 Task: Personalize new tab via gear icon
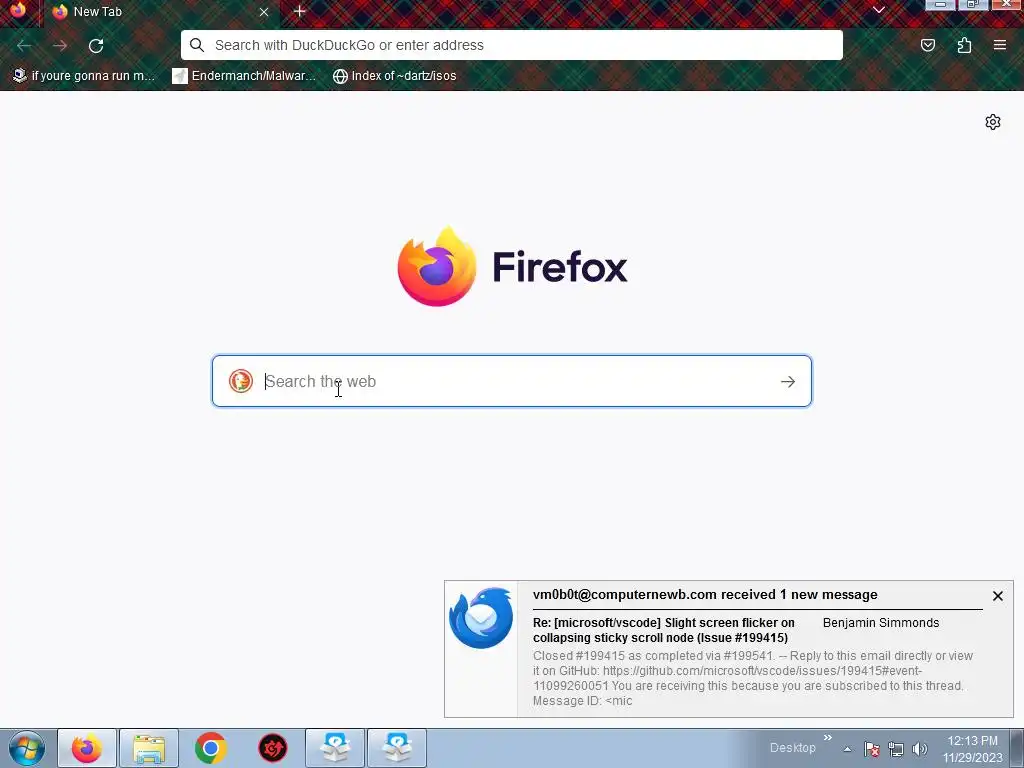[x=993, y=122]
